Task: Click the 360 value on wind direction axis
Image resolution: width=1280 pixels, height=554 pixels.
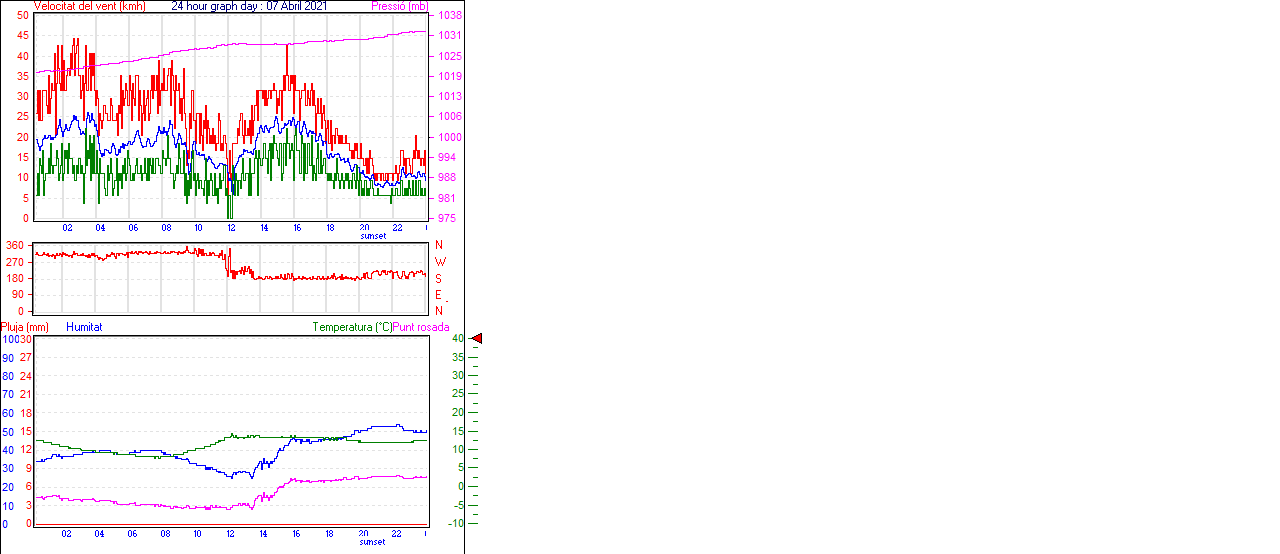Action: [x=15, y=246]
